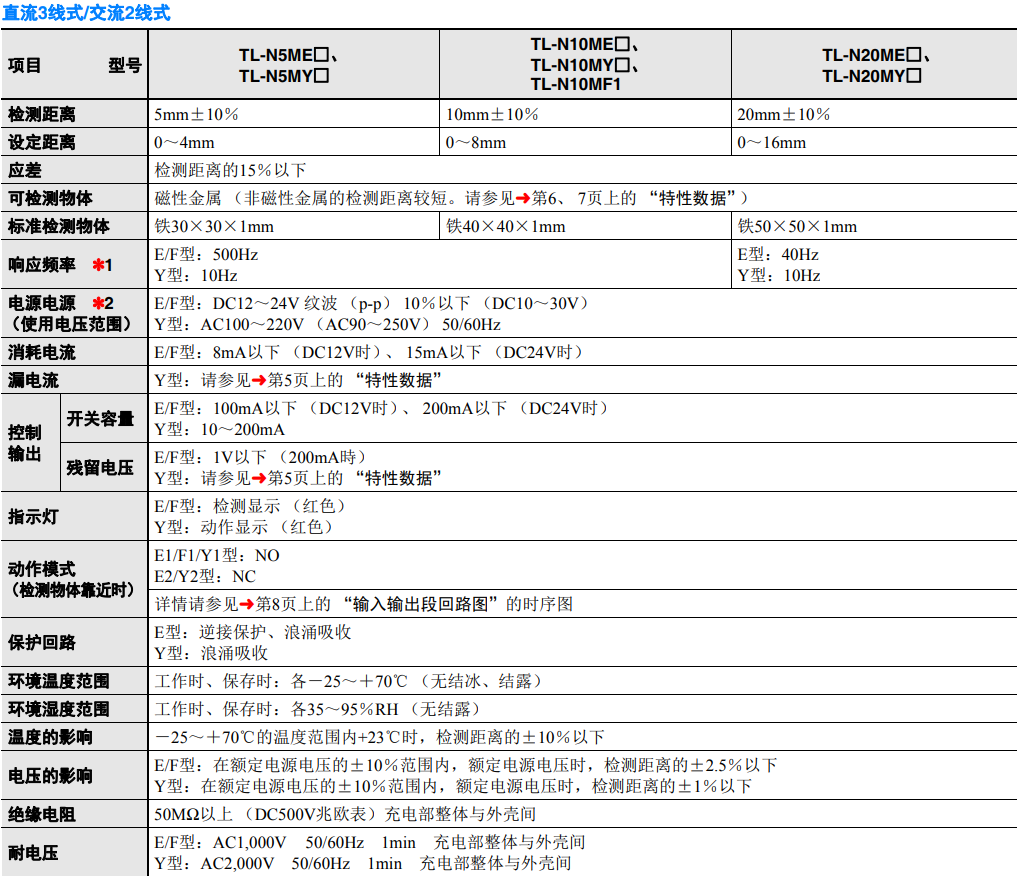Click the 应差 row label
1017x876 pixels.
click(25, 171)
